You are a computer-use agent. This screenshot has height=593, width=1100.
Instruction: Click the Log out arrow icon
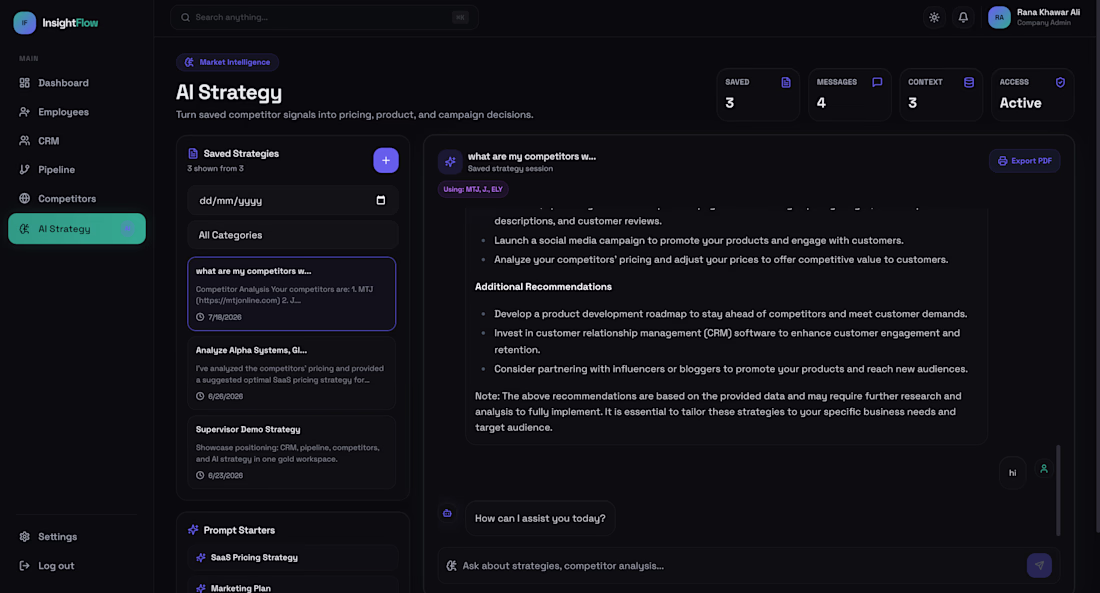click(25, 566)
